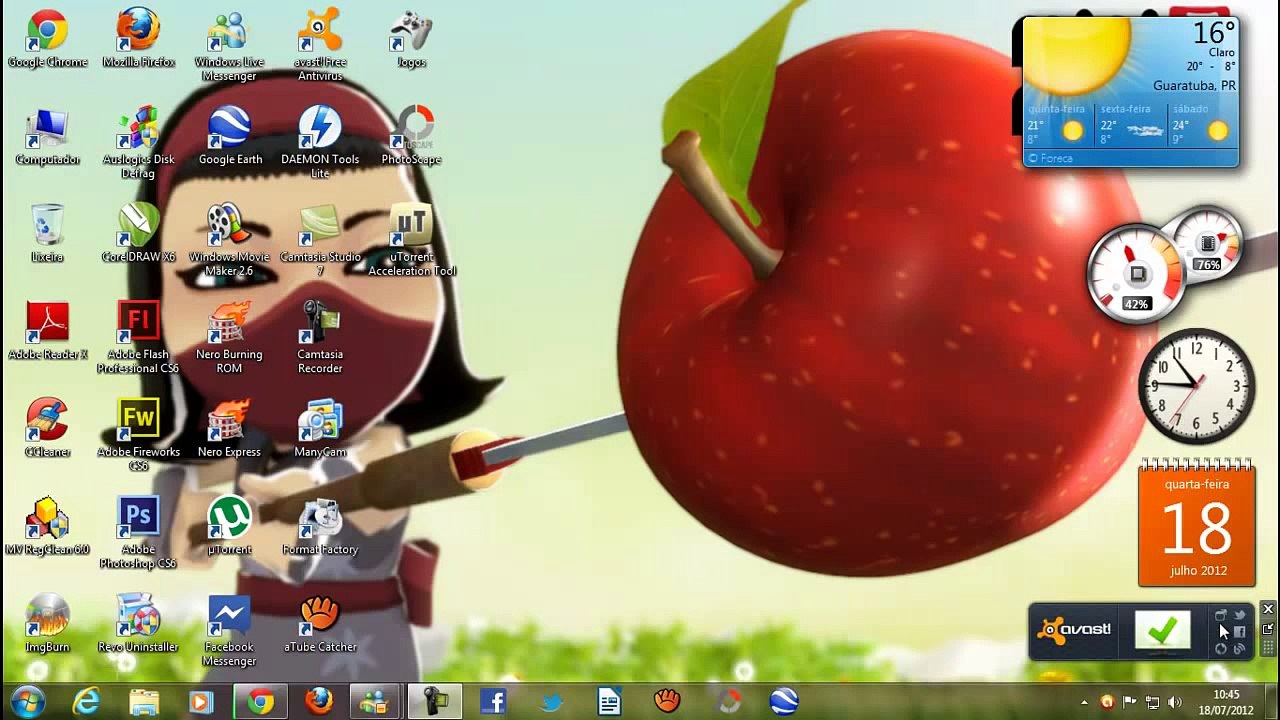Open the Twitter bird taskbar shortcut

pyautogui.click(x=551, y=702)
